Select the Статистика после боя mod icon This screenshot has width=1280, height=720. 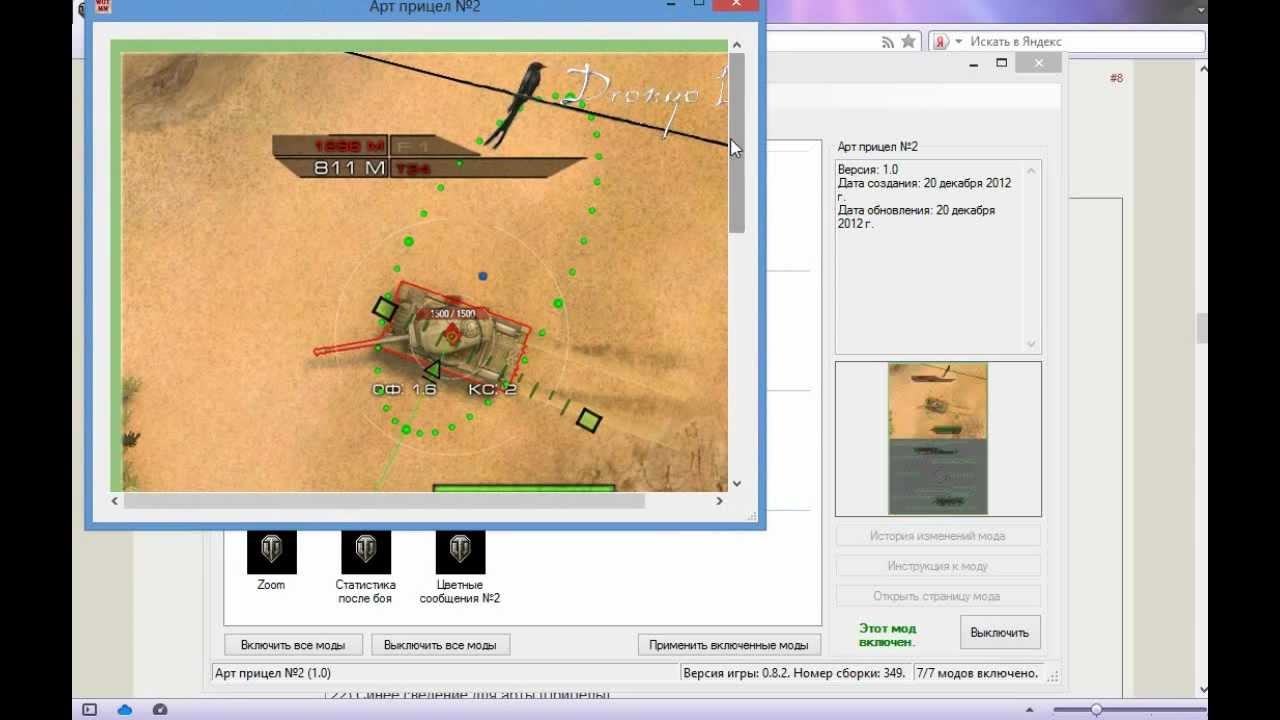(x=366, y=552)
